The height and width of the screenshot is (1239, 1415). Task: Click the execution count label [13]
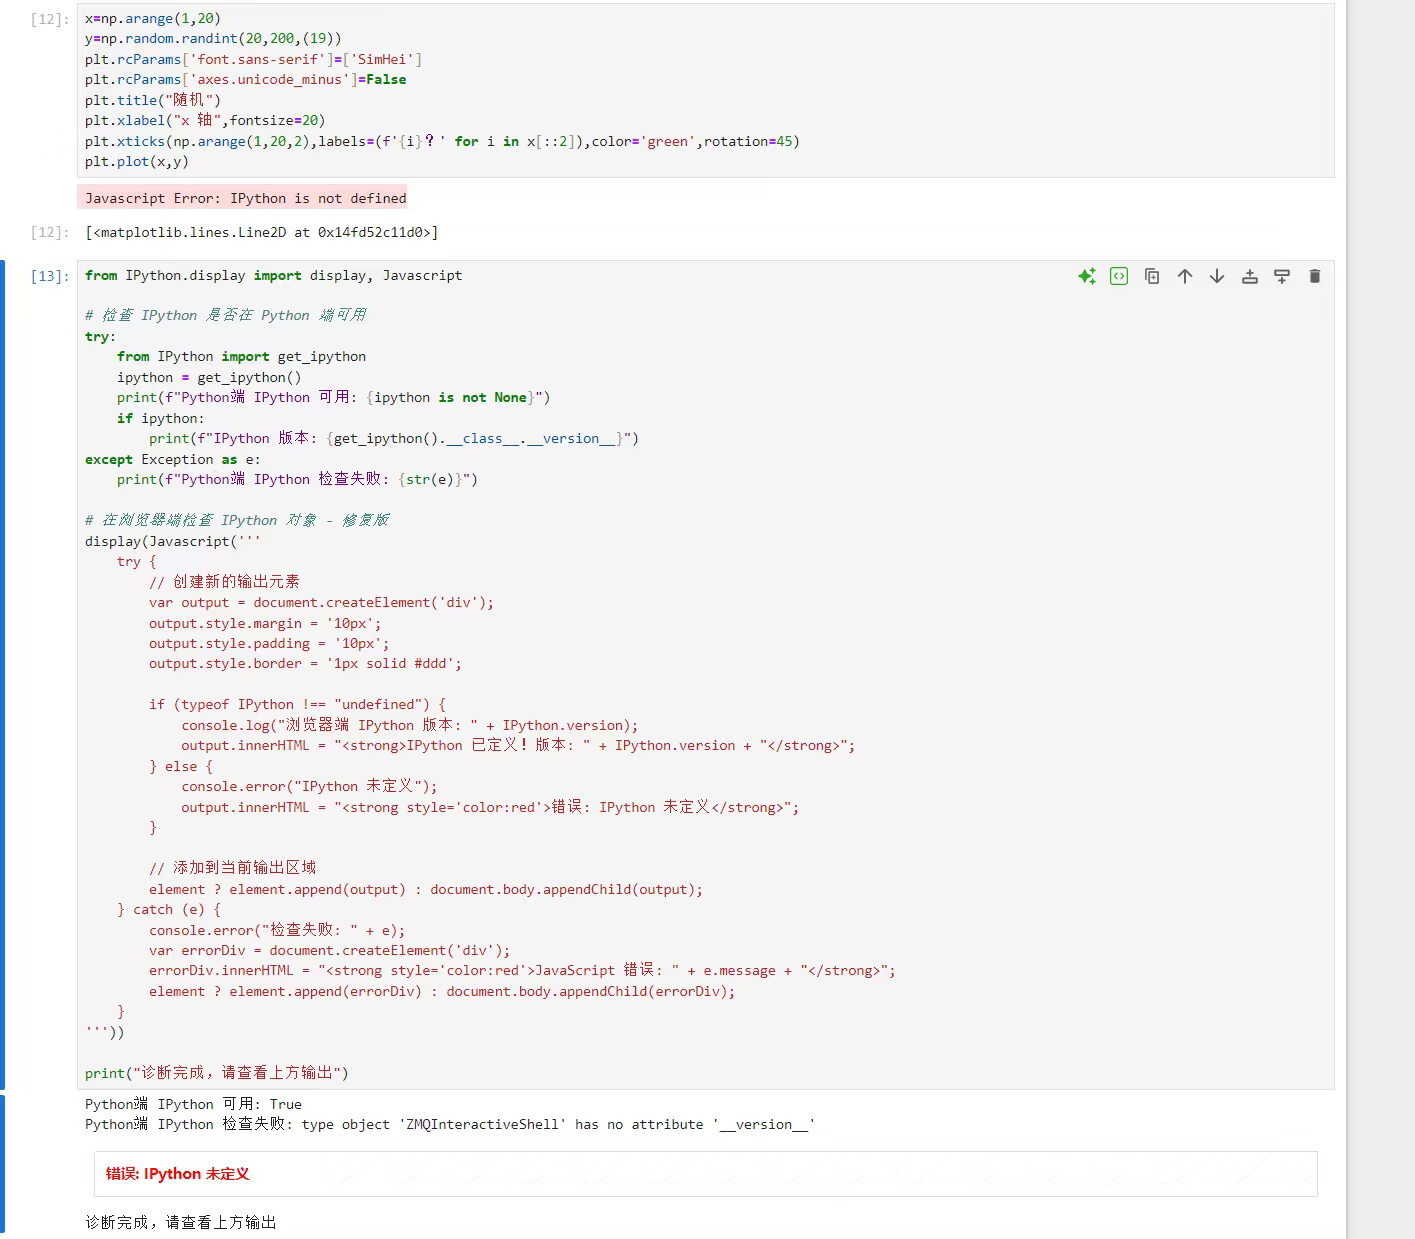[x=47, y=276]
